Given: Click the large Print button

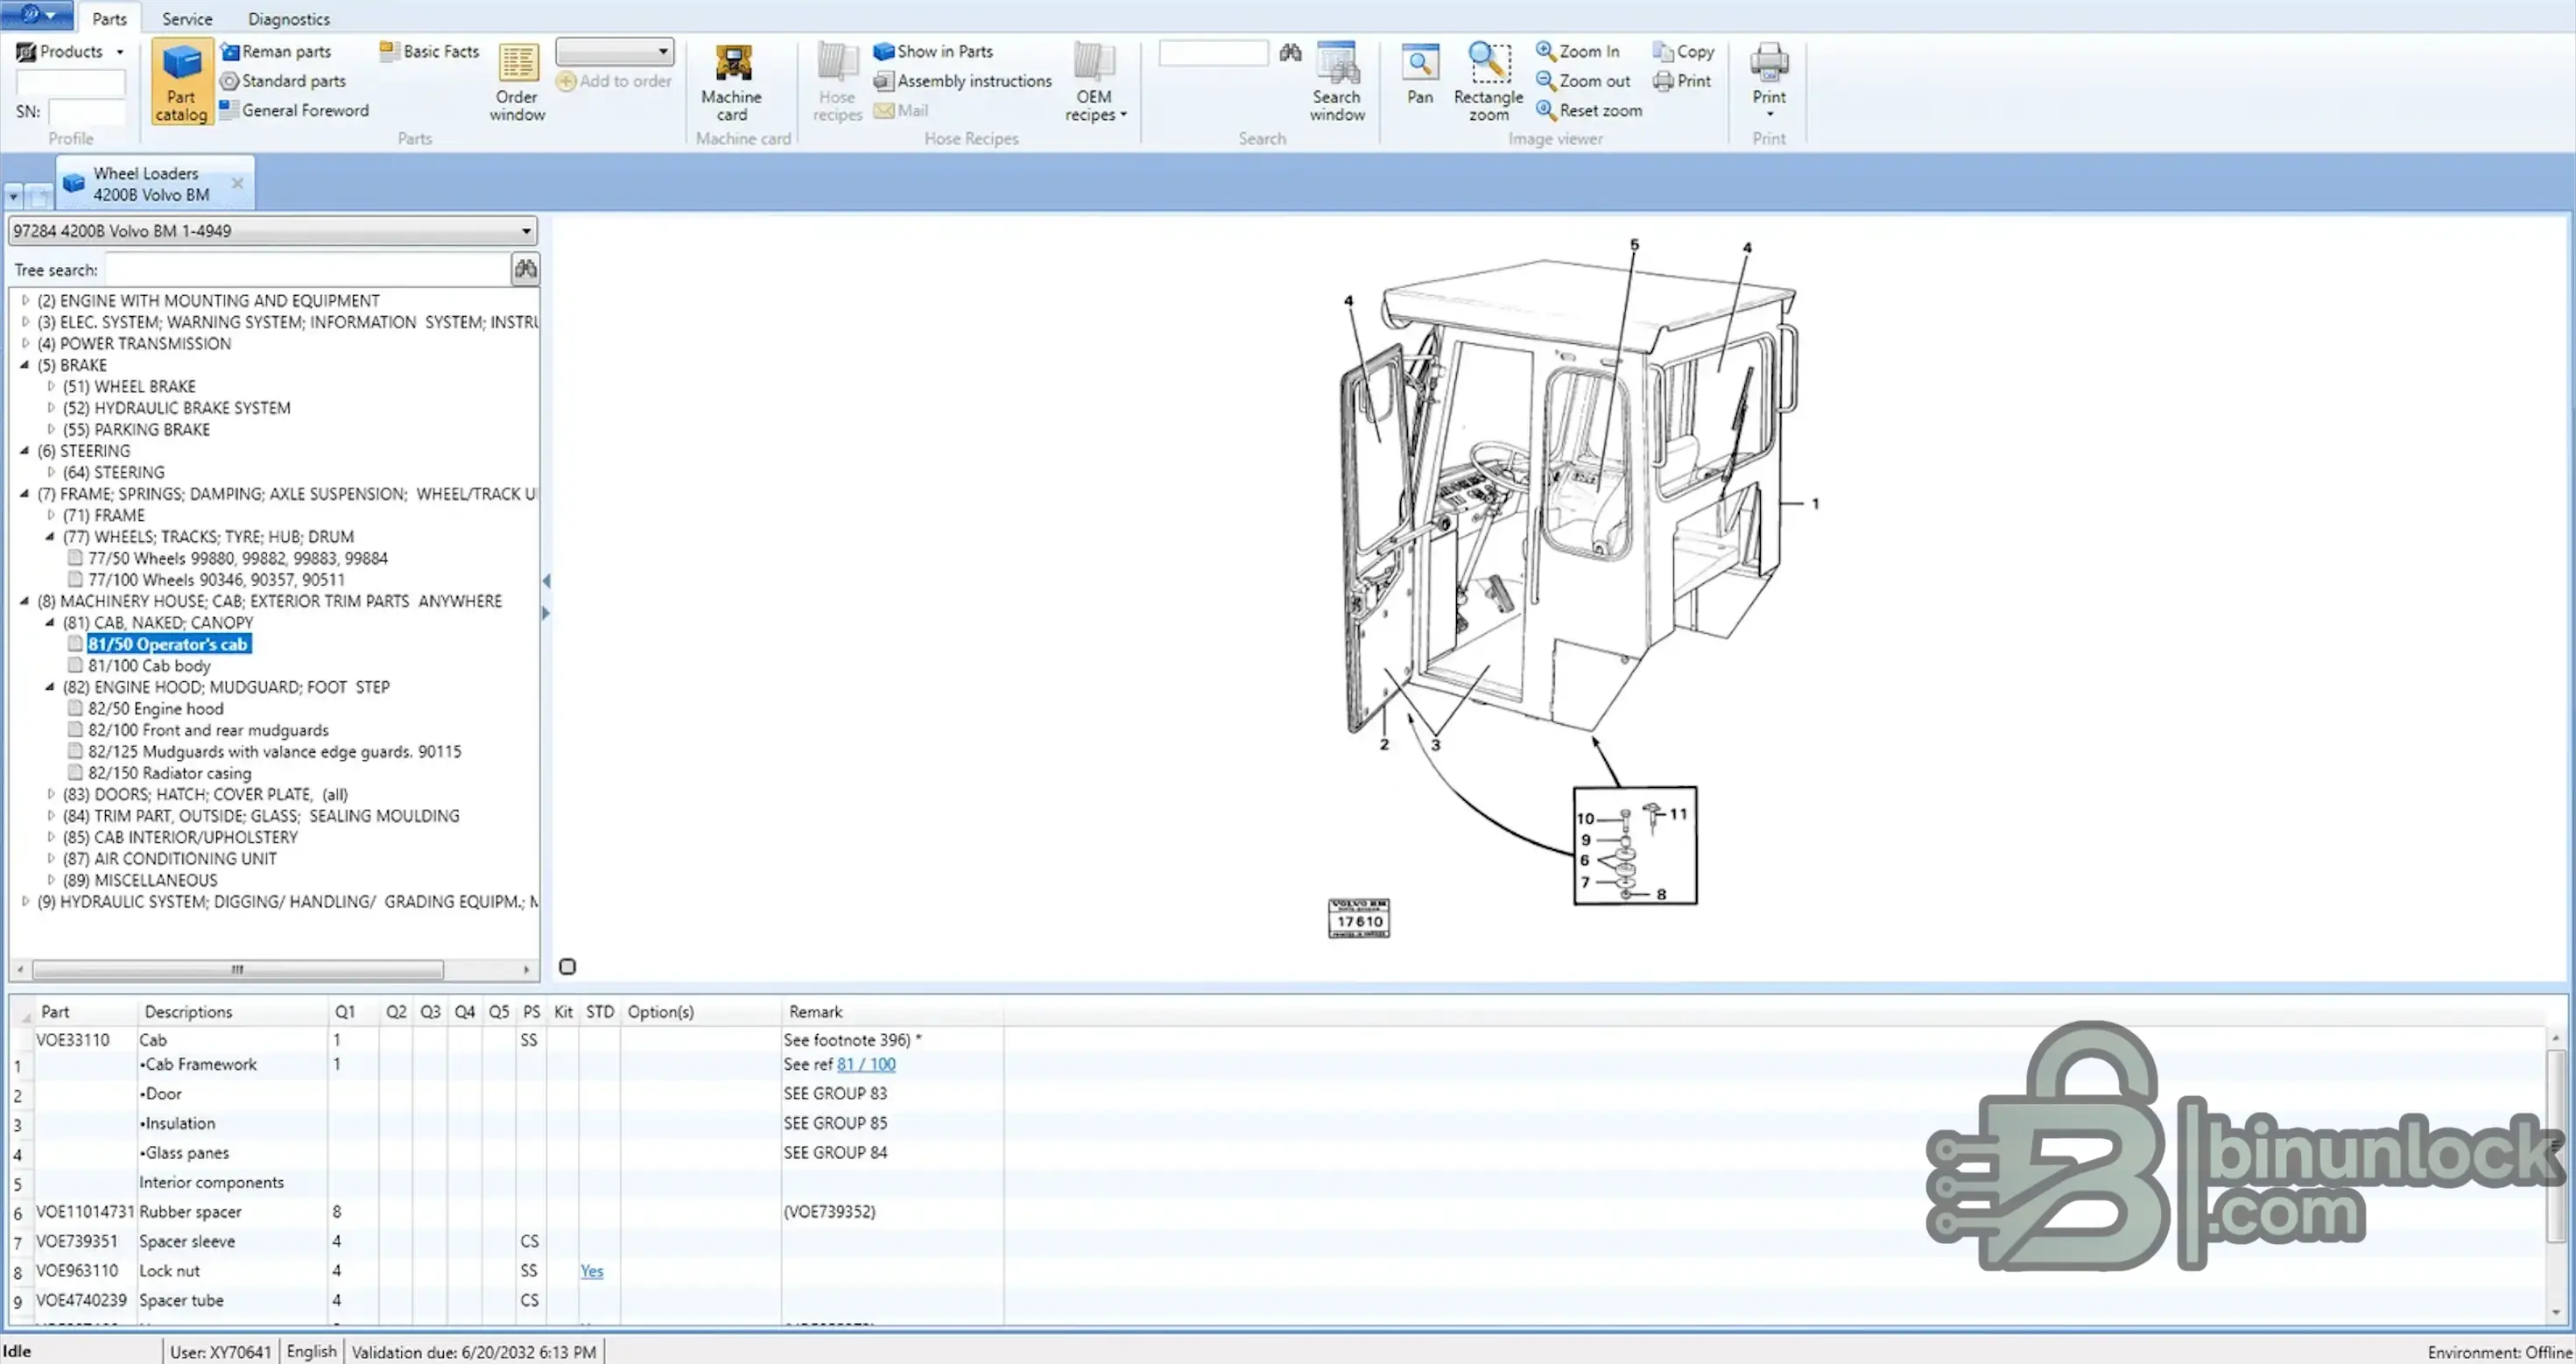Looking at the screenshot, I should click(1769, 80).
